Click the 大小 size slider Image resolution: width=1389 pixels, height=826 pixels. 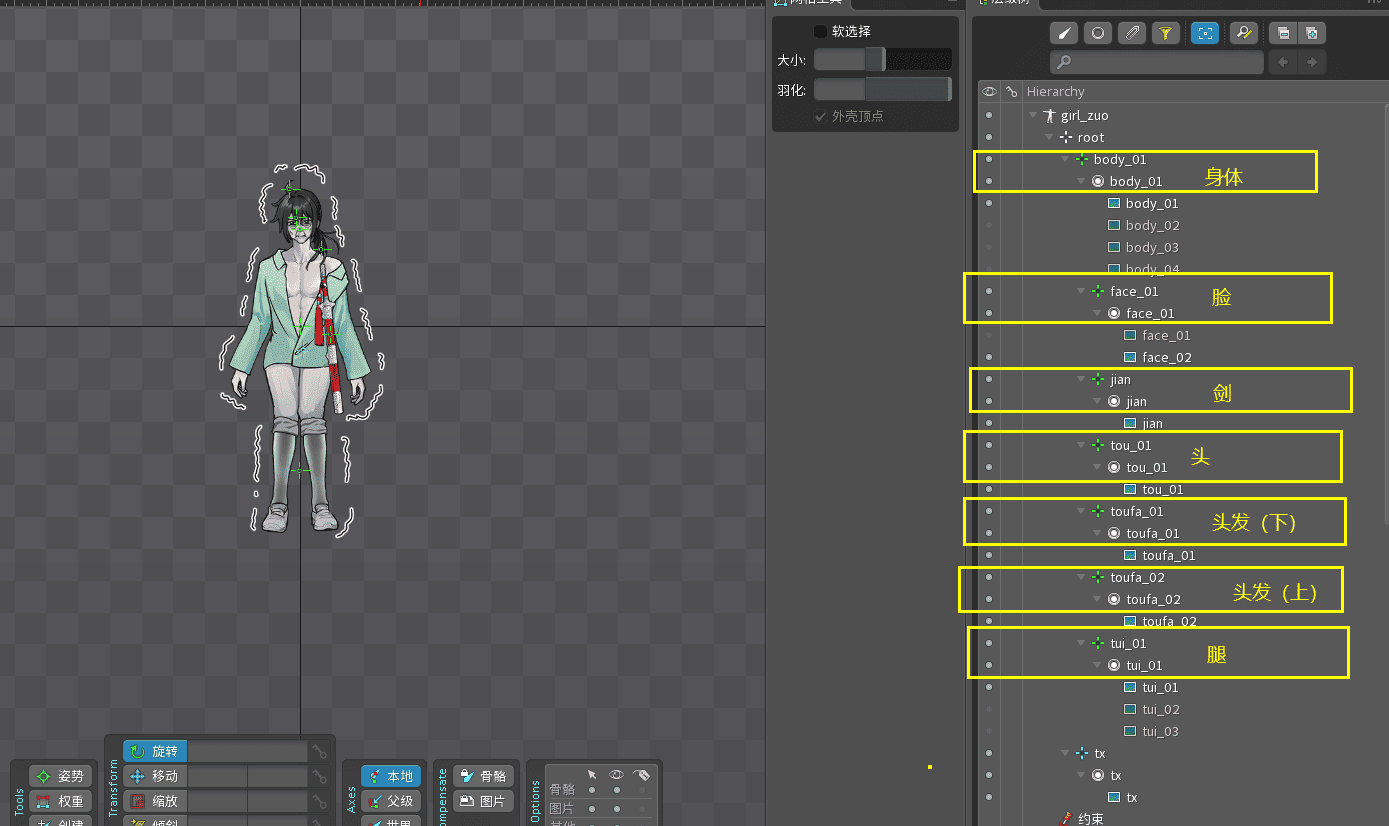tap(882, 60)
